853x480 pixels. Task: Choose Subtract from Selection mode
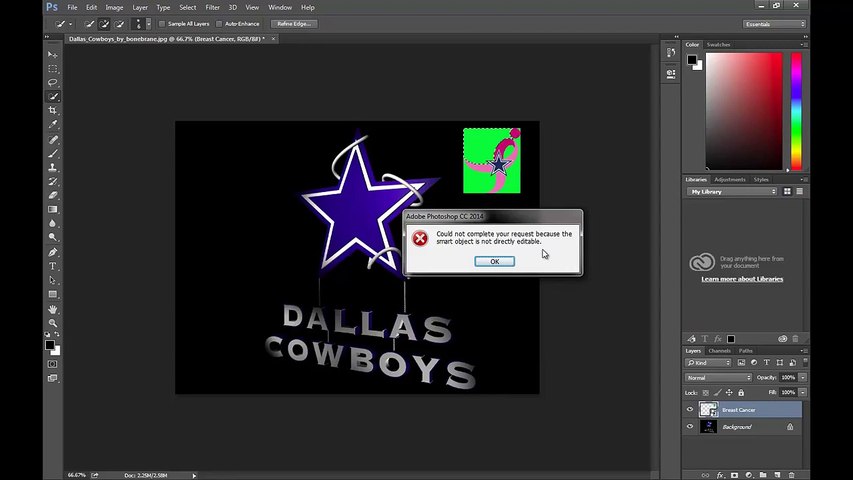(x=120, y=24)
